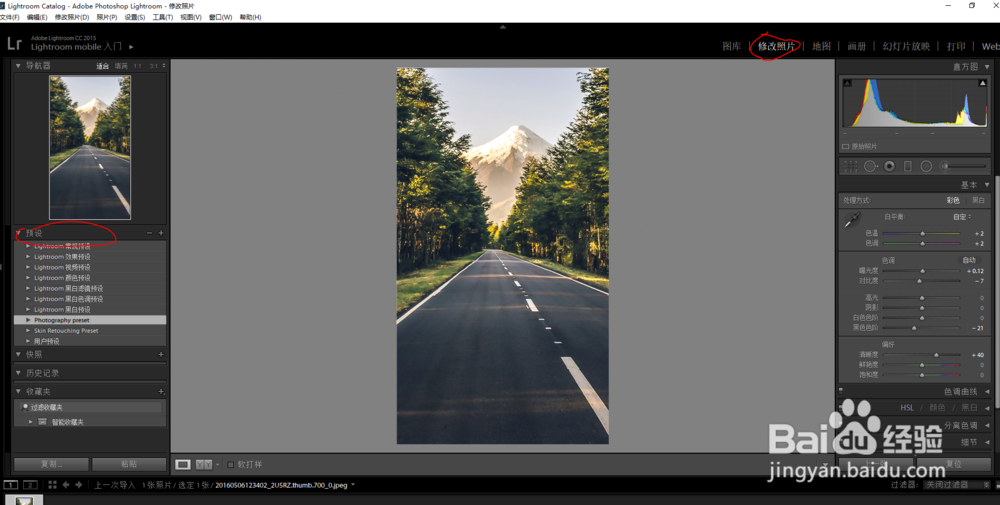Click the play arrow next to Lightroom mobile
The image size is (1000, 505).
[x=131, y=47]
